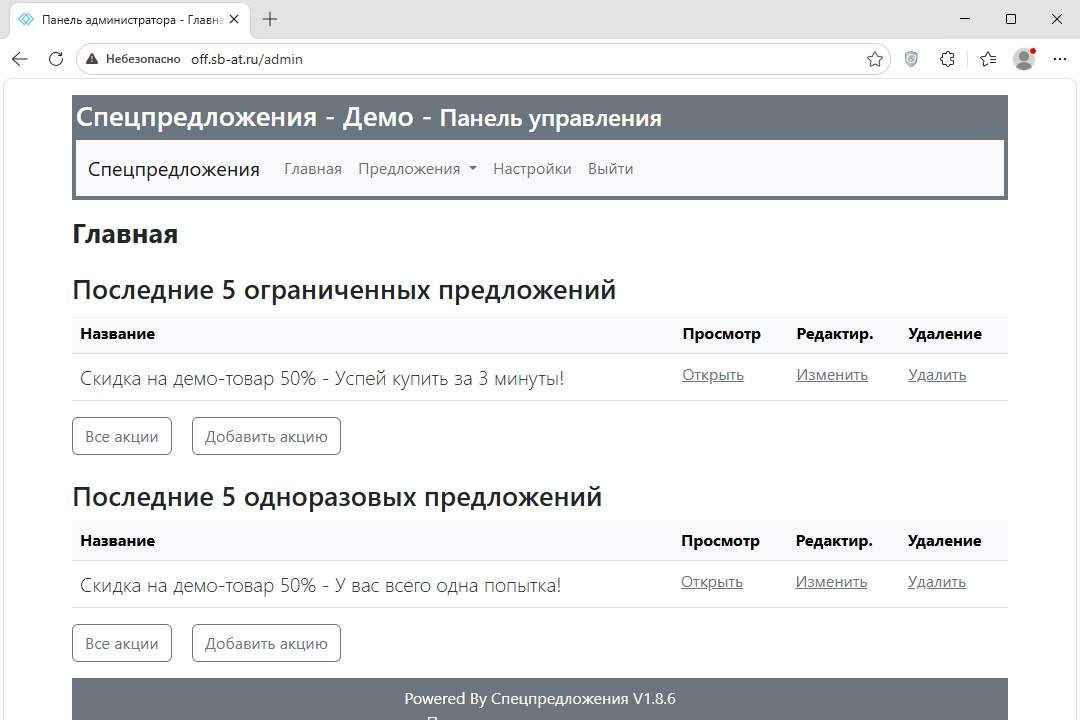Screen dimensions: 1080x720
Task: Open the browser settings ellipsis menu
Action: pyautogui.click(x=1060, y=59)
